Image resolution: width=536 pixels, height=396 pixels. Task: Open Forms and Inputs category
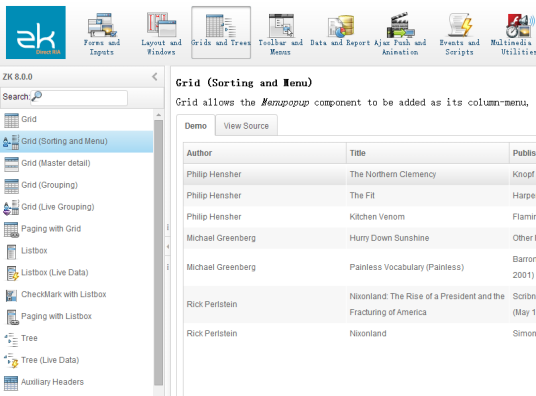102,33
